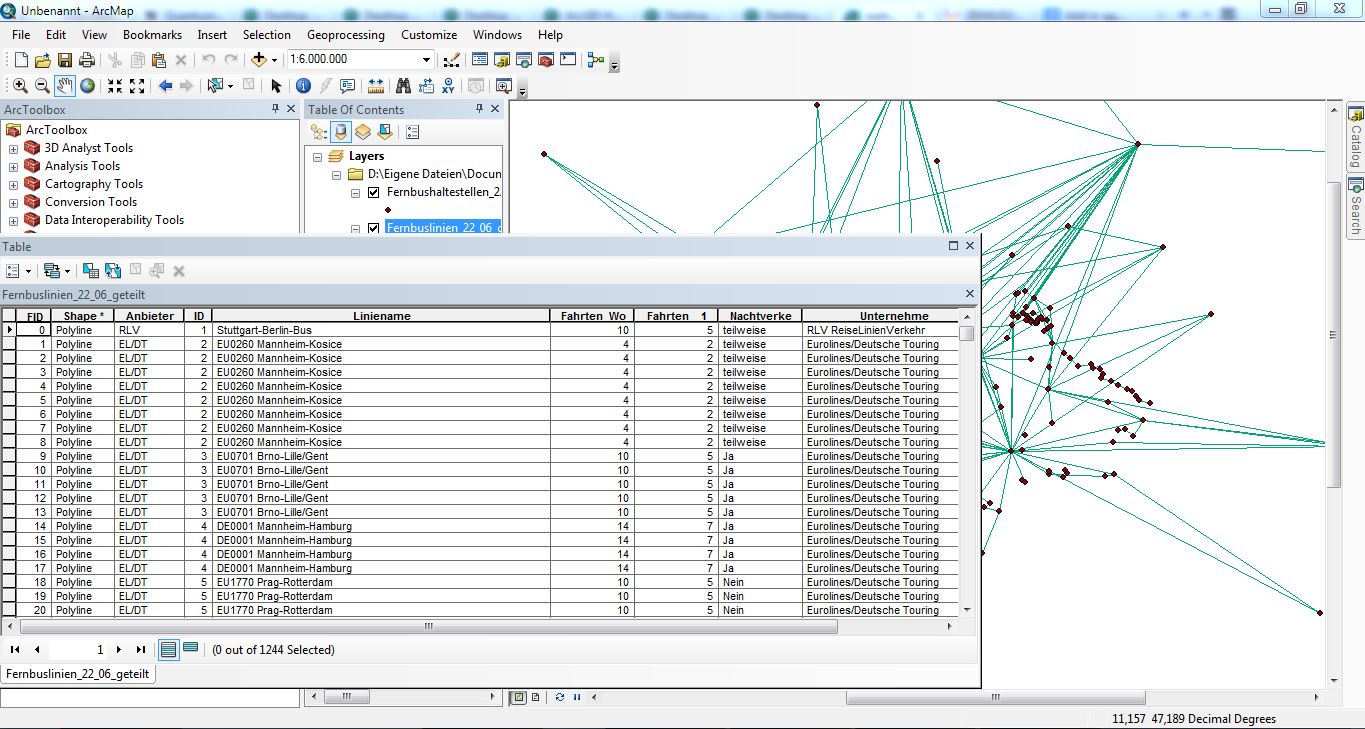Select the Zoom In tool
The height and width of the screenshot is (729, 1365).
click(20, 86)
